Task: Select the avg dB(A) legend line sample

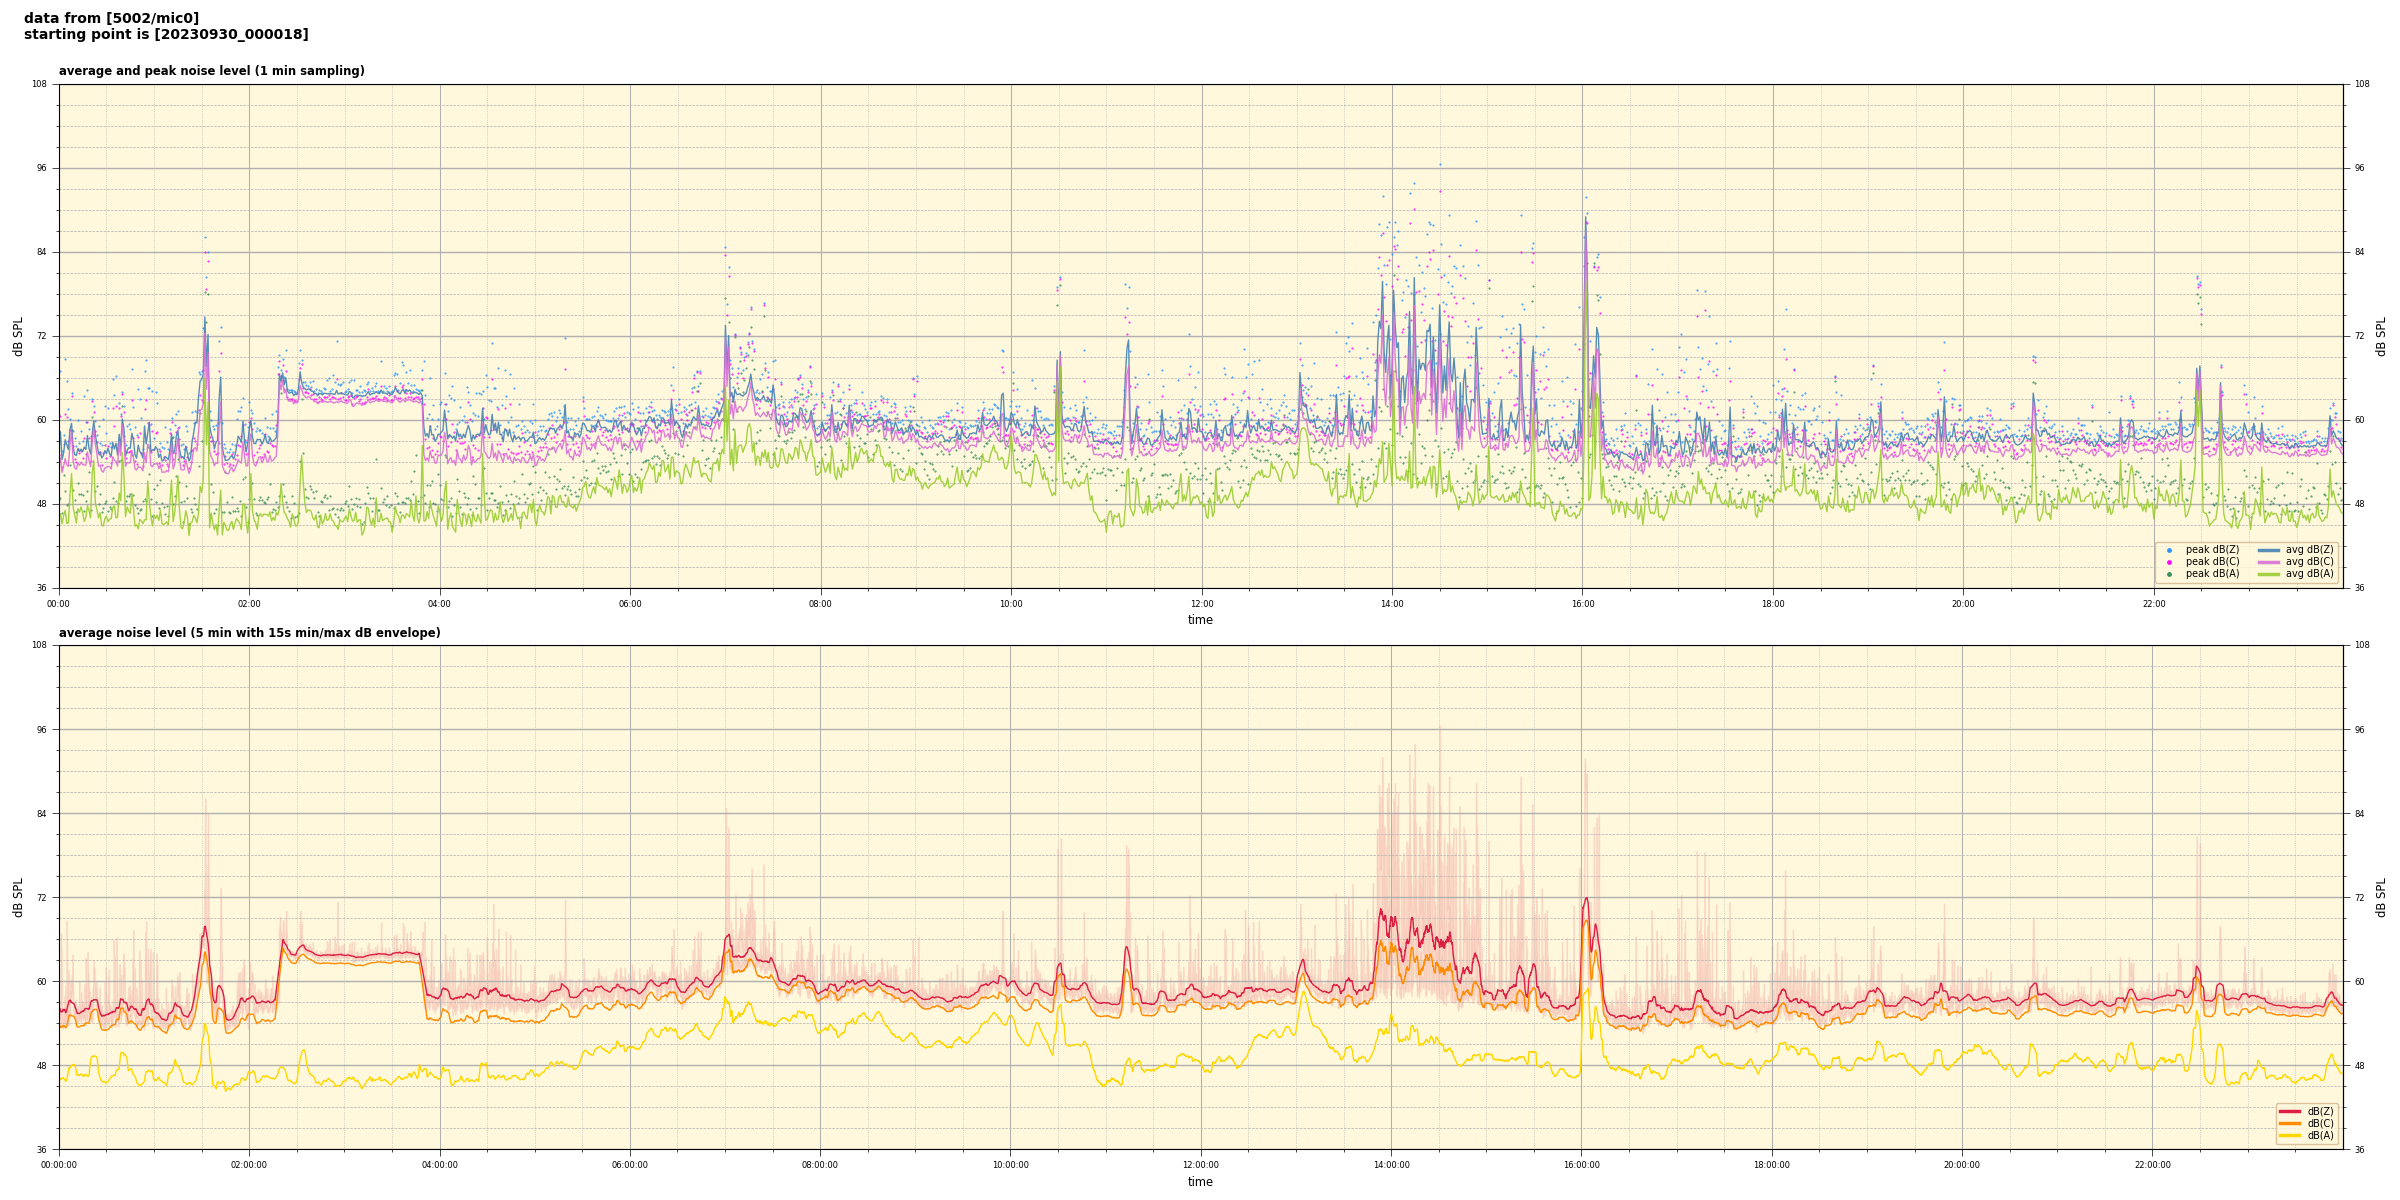Action: [2268, 574]
